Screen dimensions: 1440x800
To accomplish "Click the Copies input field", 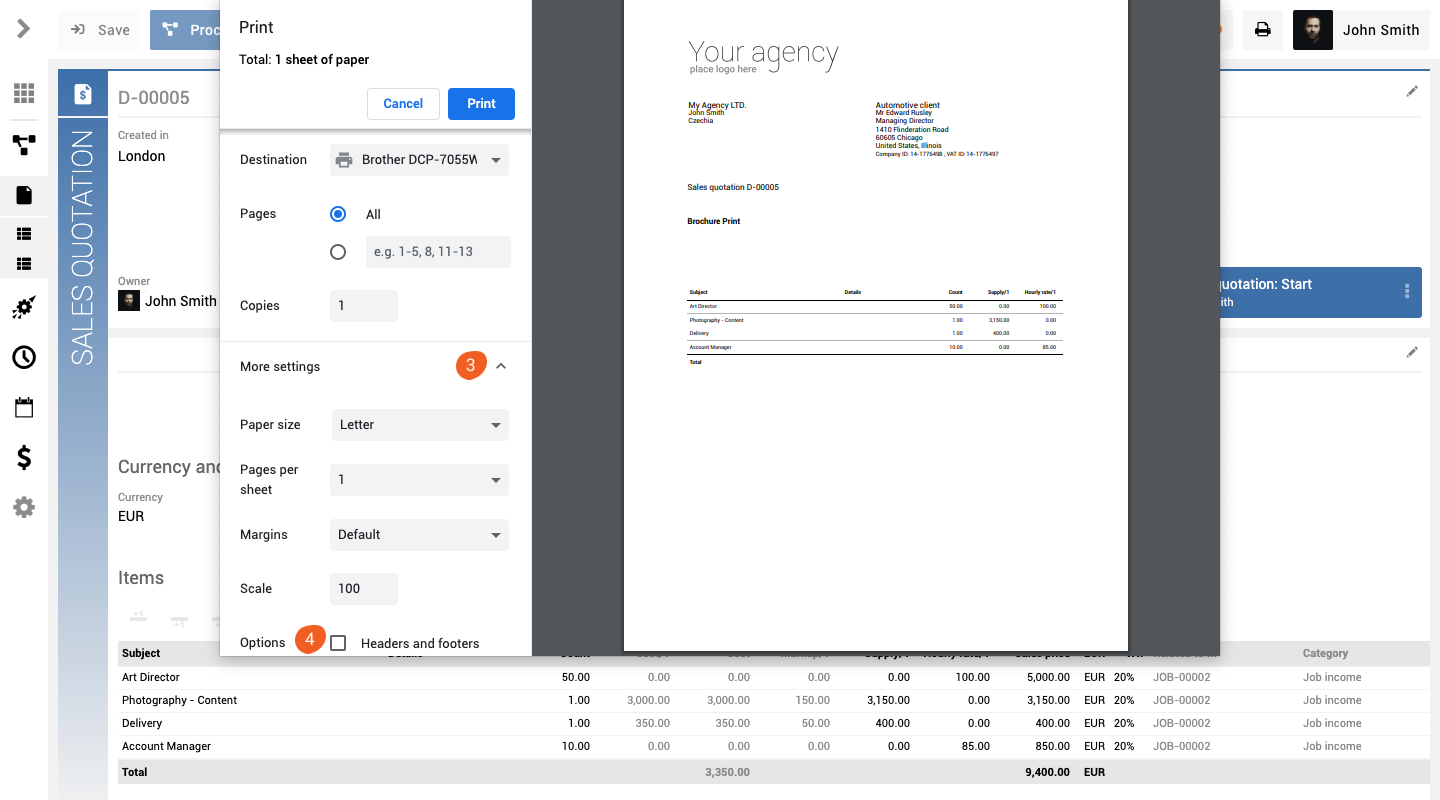I will (x=364, y=306).
